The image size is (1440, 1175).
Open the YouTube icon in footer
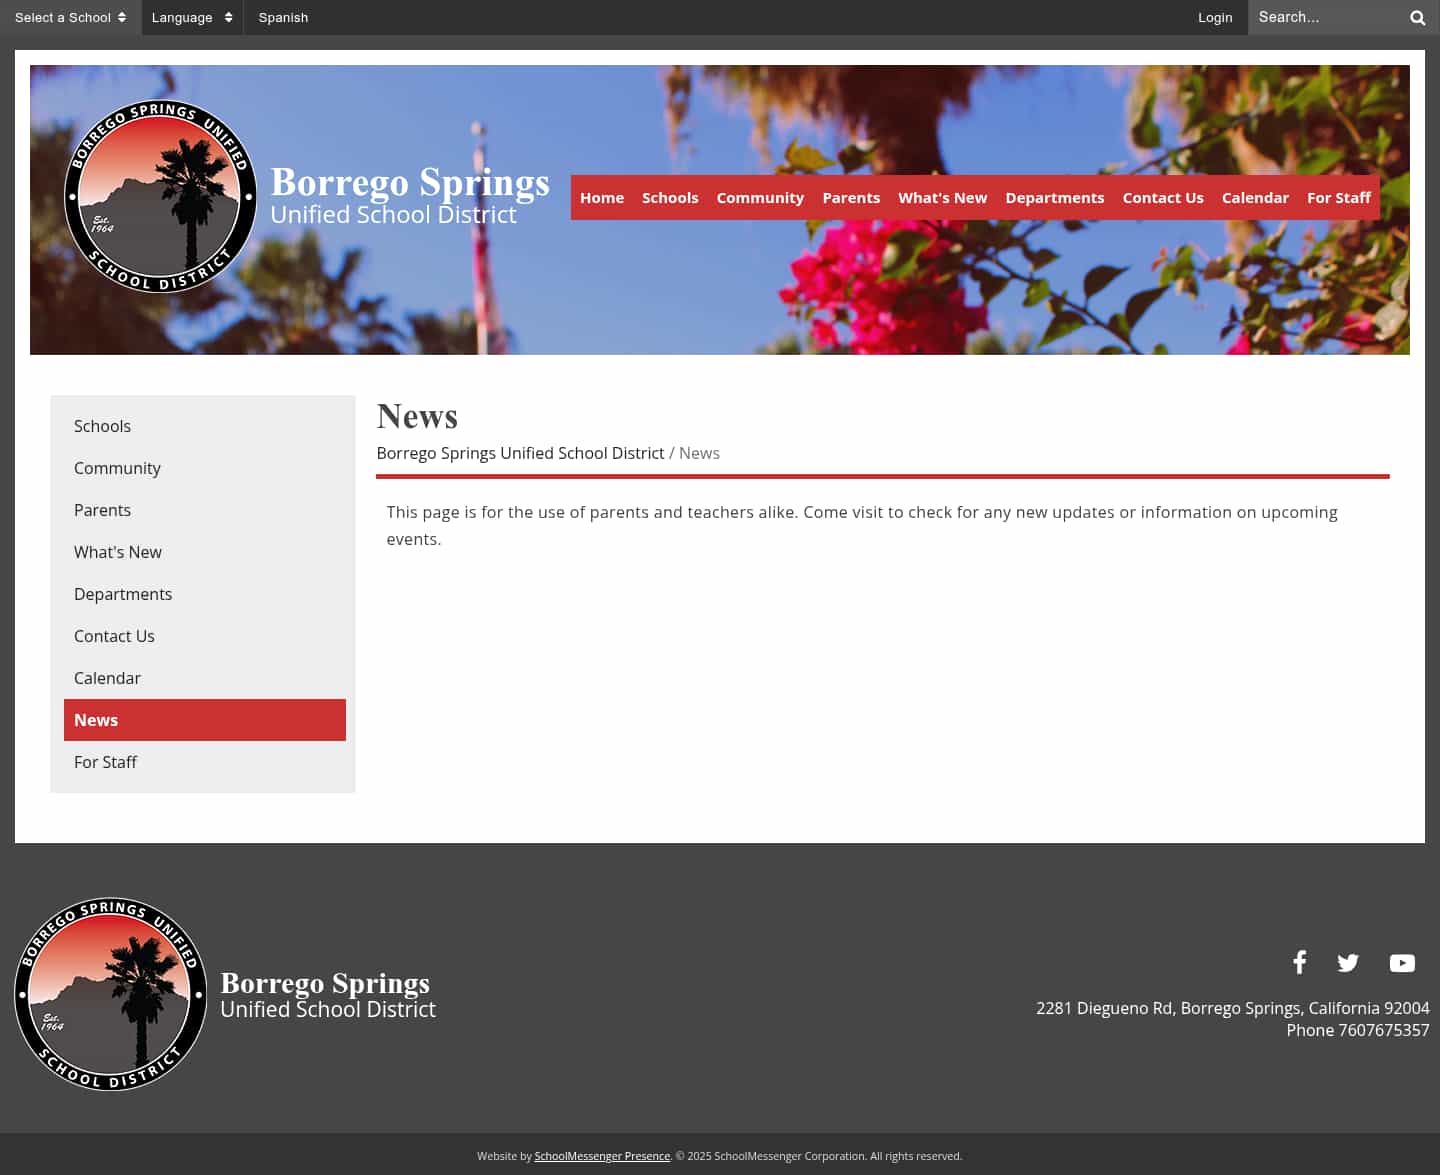pyautogui.click(x=1402, y=963)
